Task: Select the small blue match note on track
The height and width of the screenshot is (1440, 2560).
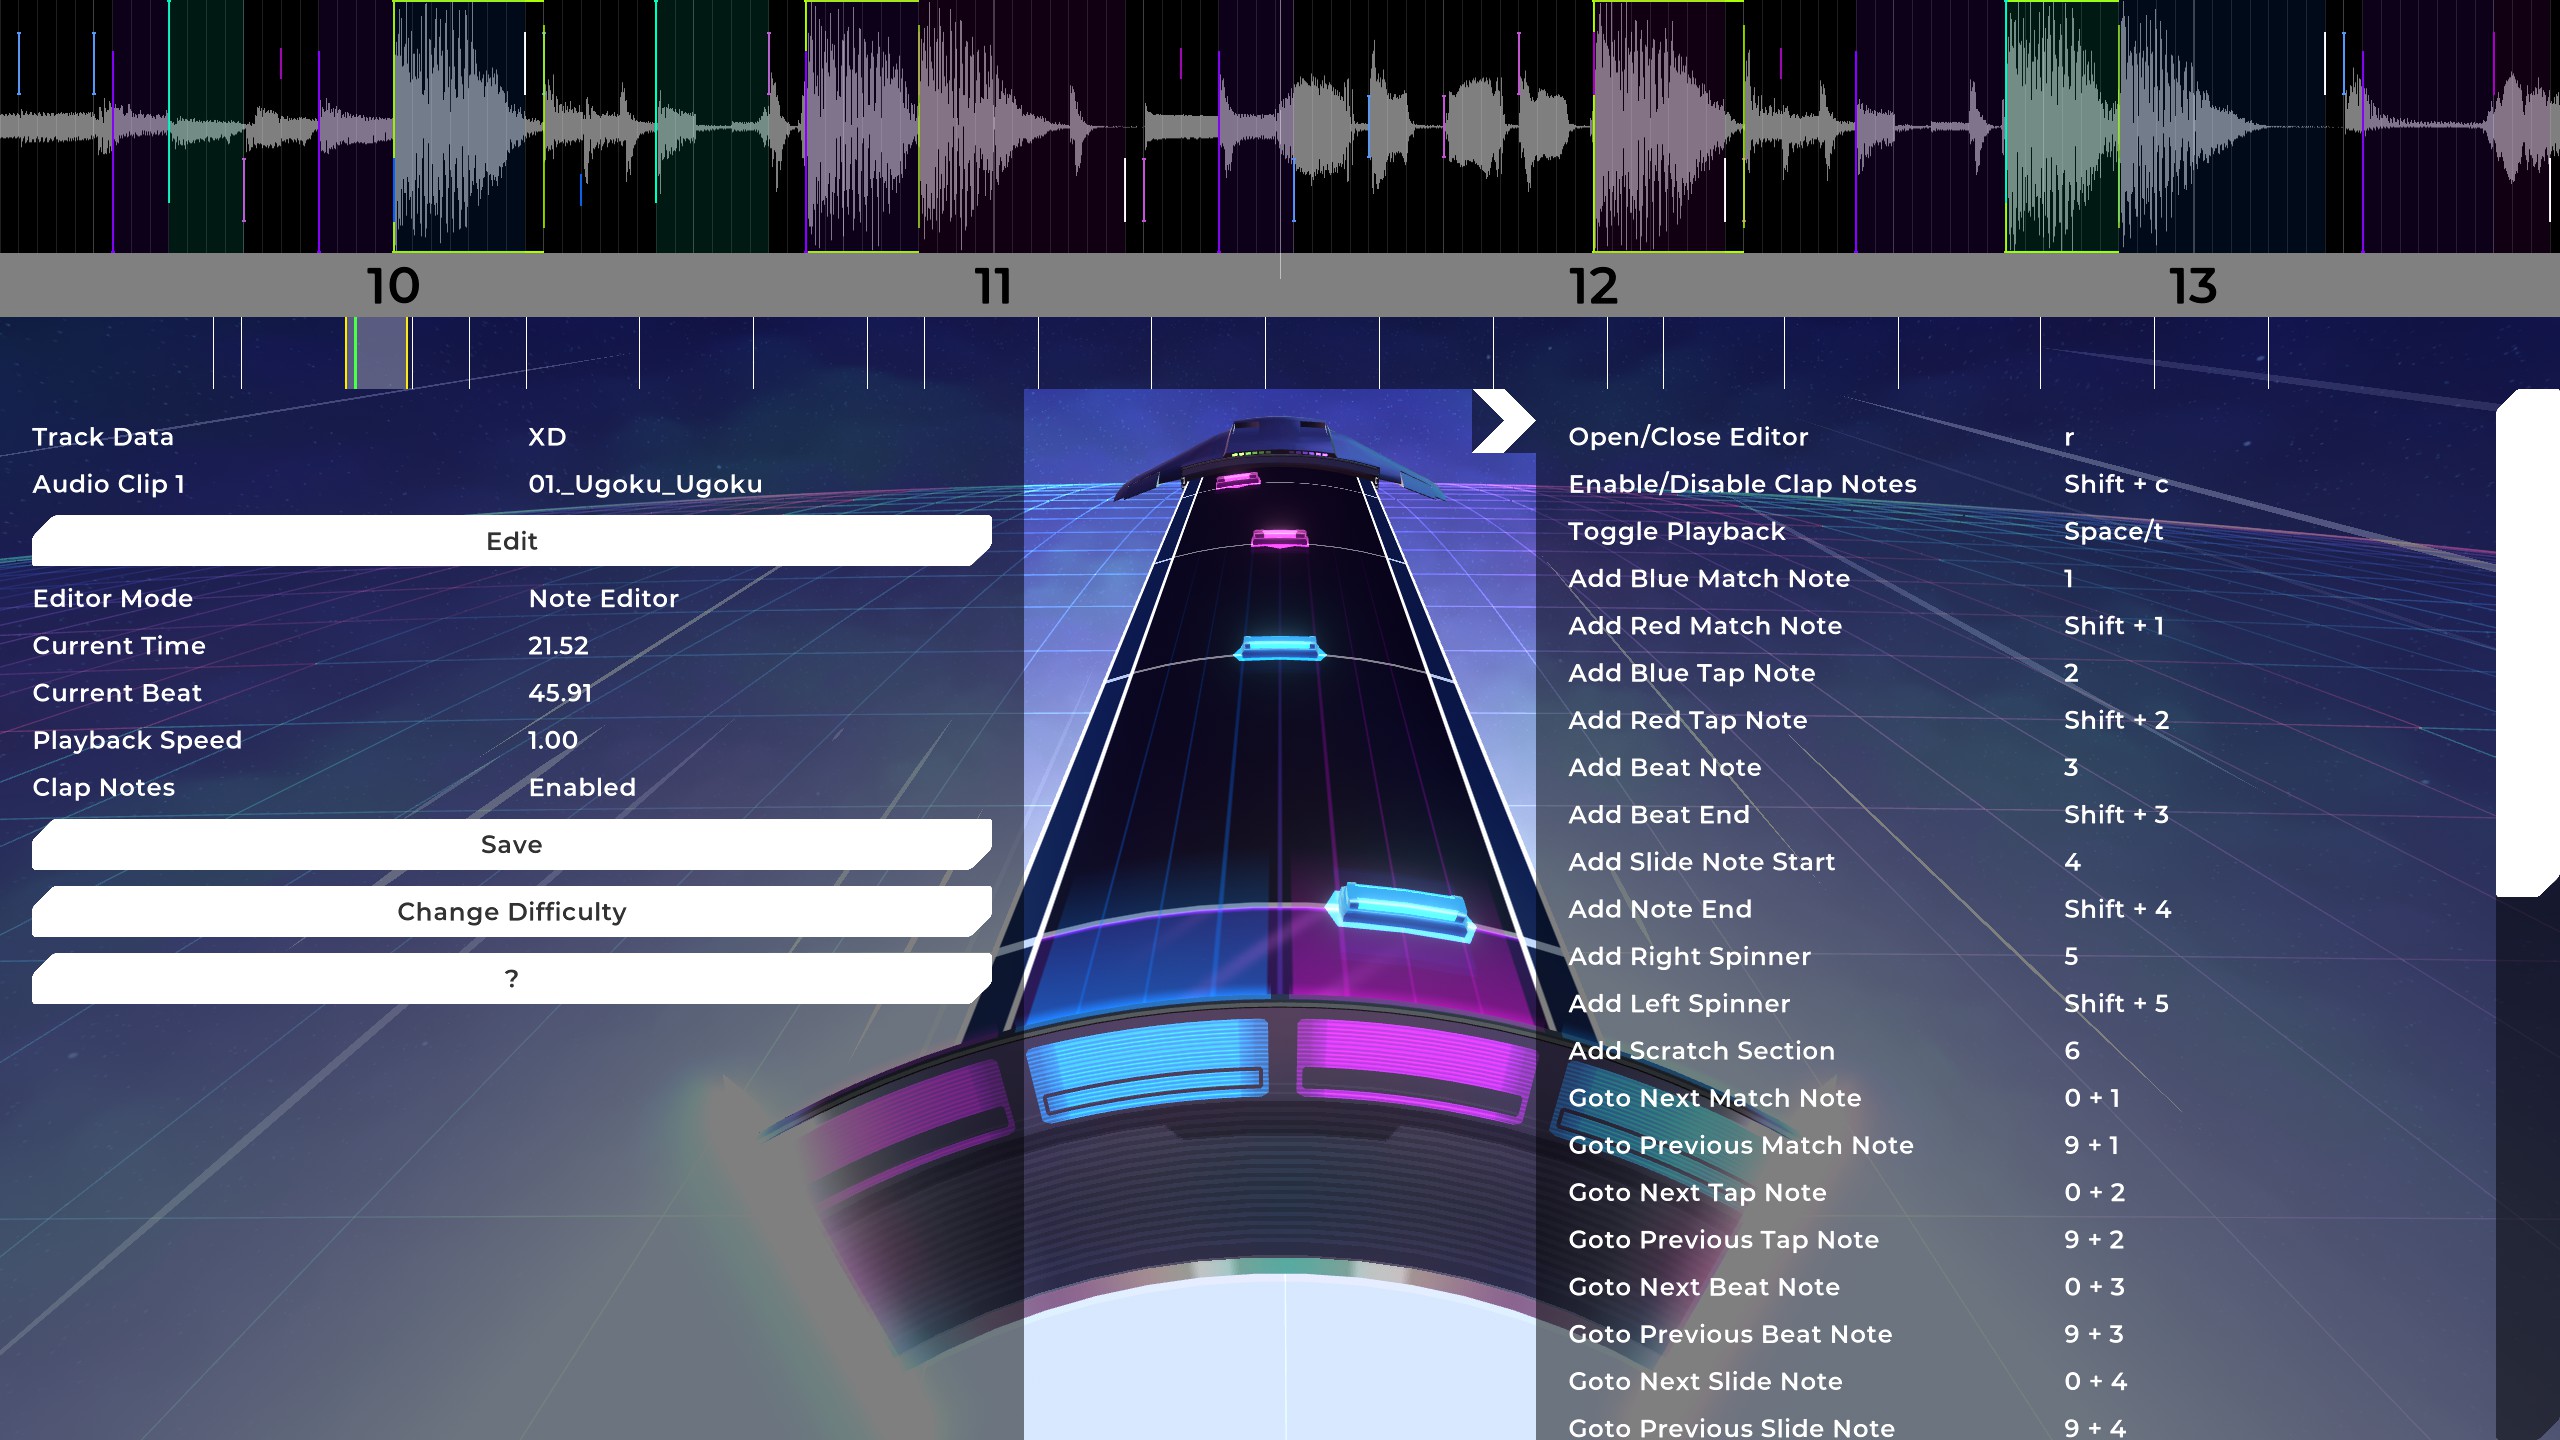Action: point(1280,649)
